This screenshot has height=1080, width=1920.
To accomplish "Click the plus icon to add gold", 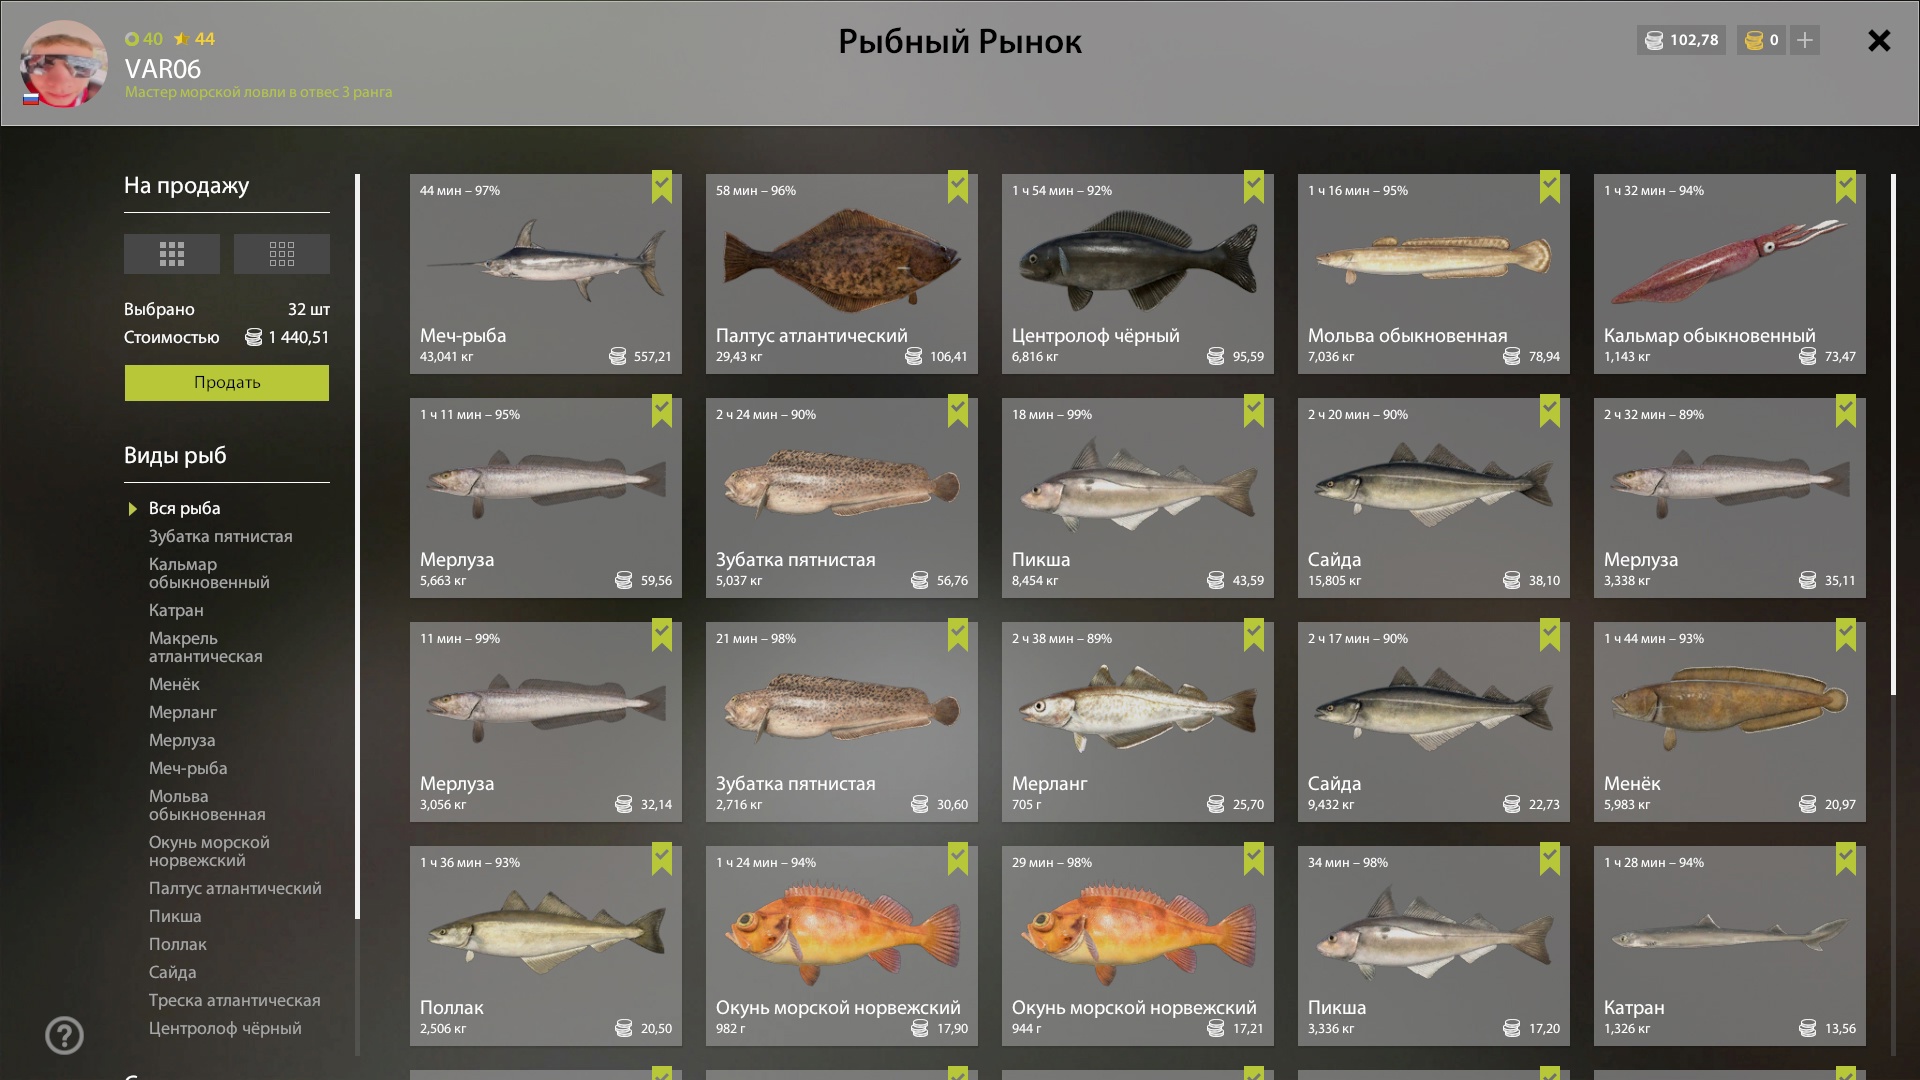I will pos(1804,40).
